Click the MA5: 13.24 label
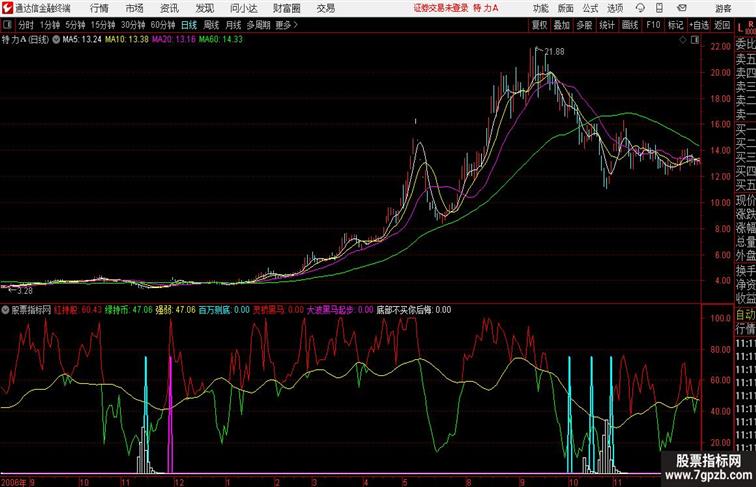The height and width of the screenshot is (487, 756). 82,40
